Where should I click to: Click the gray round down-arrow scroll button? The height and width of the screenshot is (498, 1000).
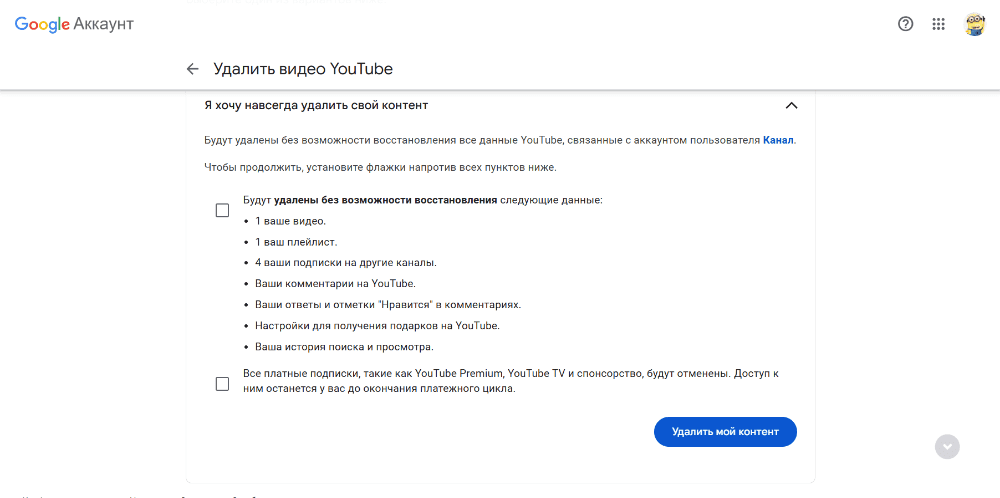[x=947, y=446]
